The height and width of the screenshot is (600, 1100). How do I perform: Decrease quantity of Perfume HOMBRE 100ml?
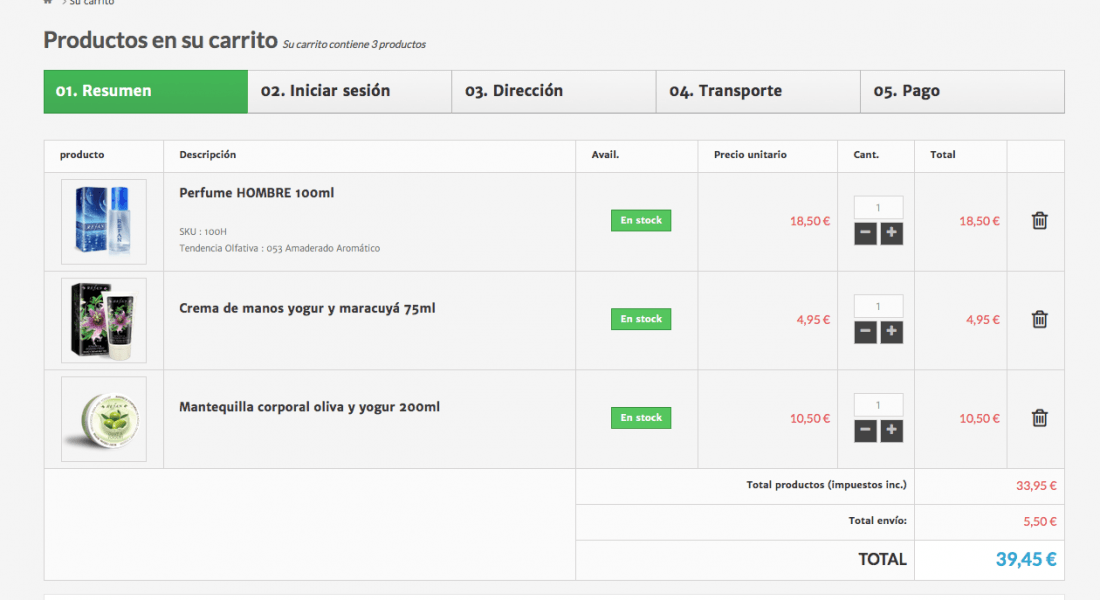click(x=865, y=233)
